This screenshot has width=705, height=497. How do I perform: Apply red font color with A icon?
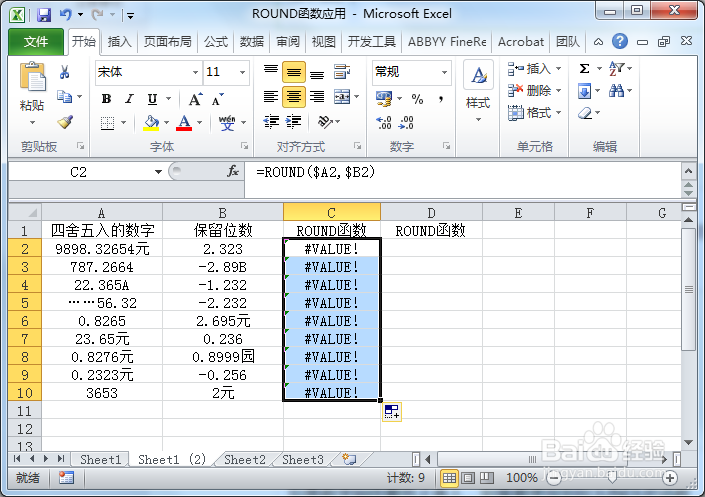coord(184,122)
